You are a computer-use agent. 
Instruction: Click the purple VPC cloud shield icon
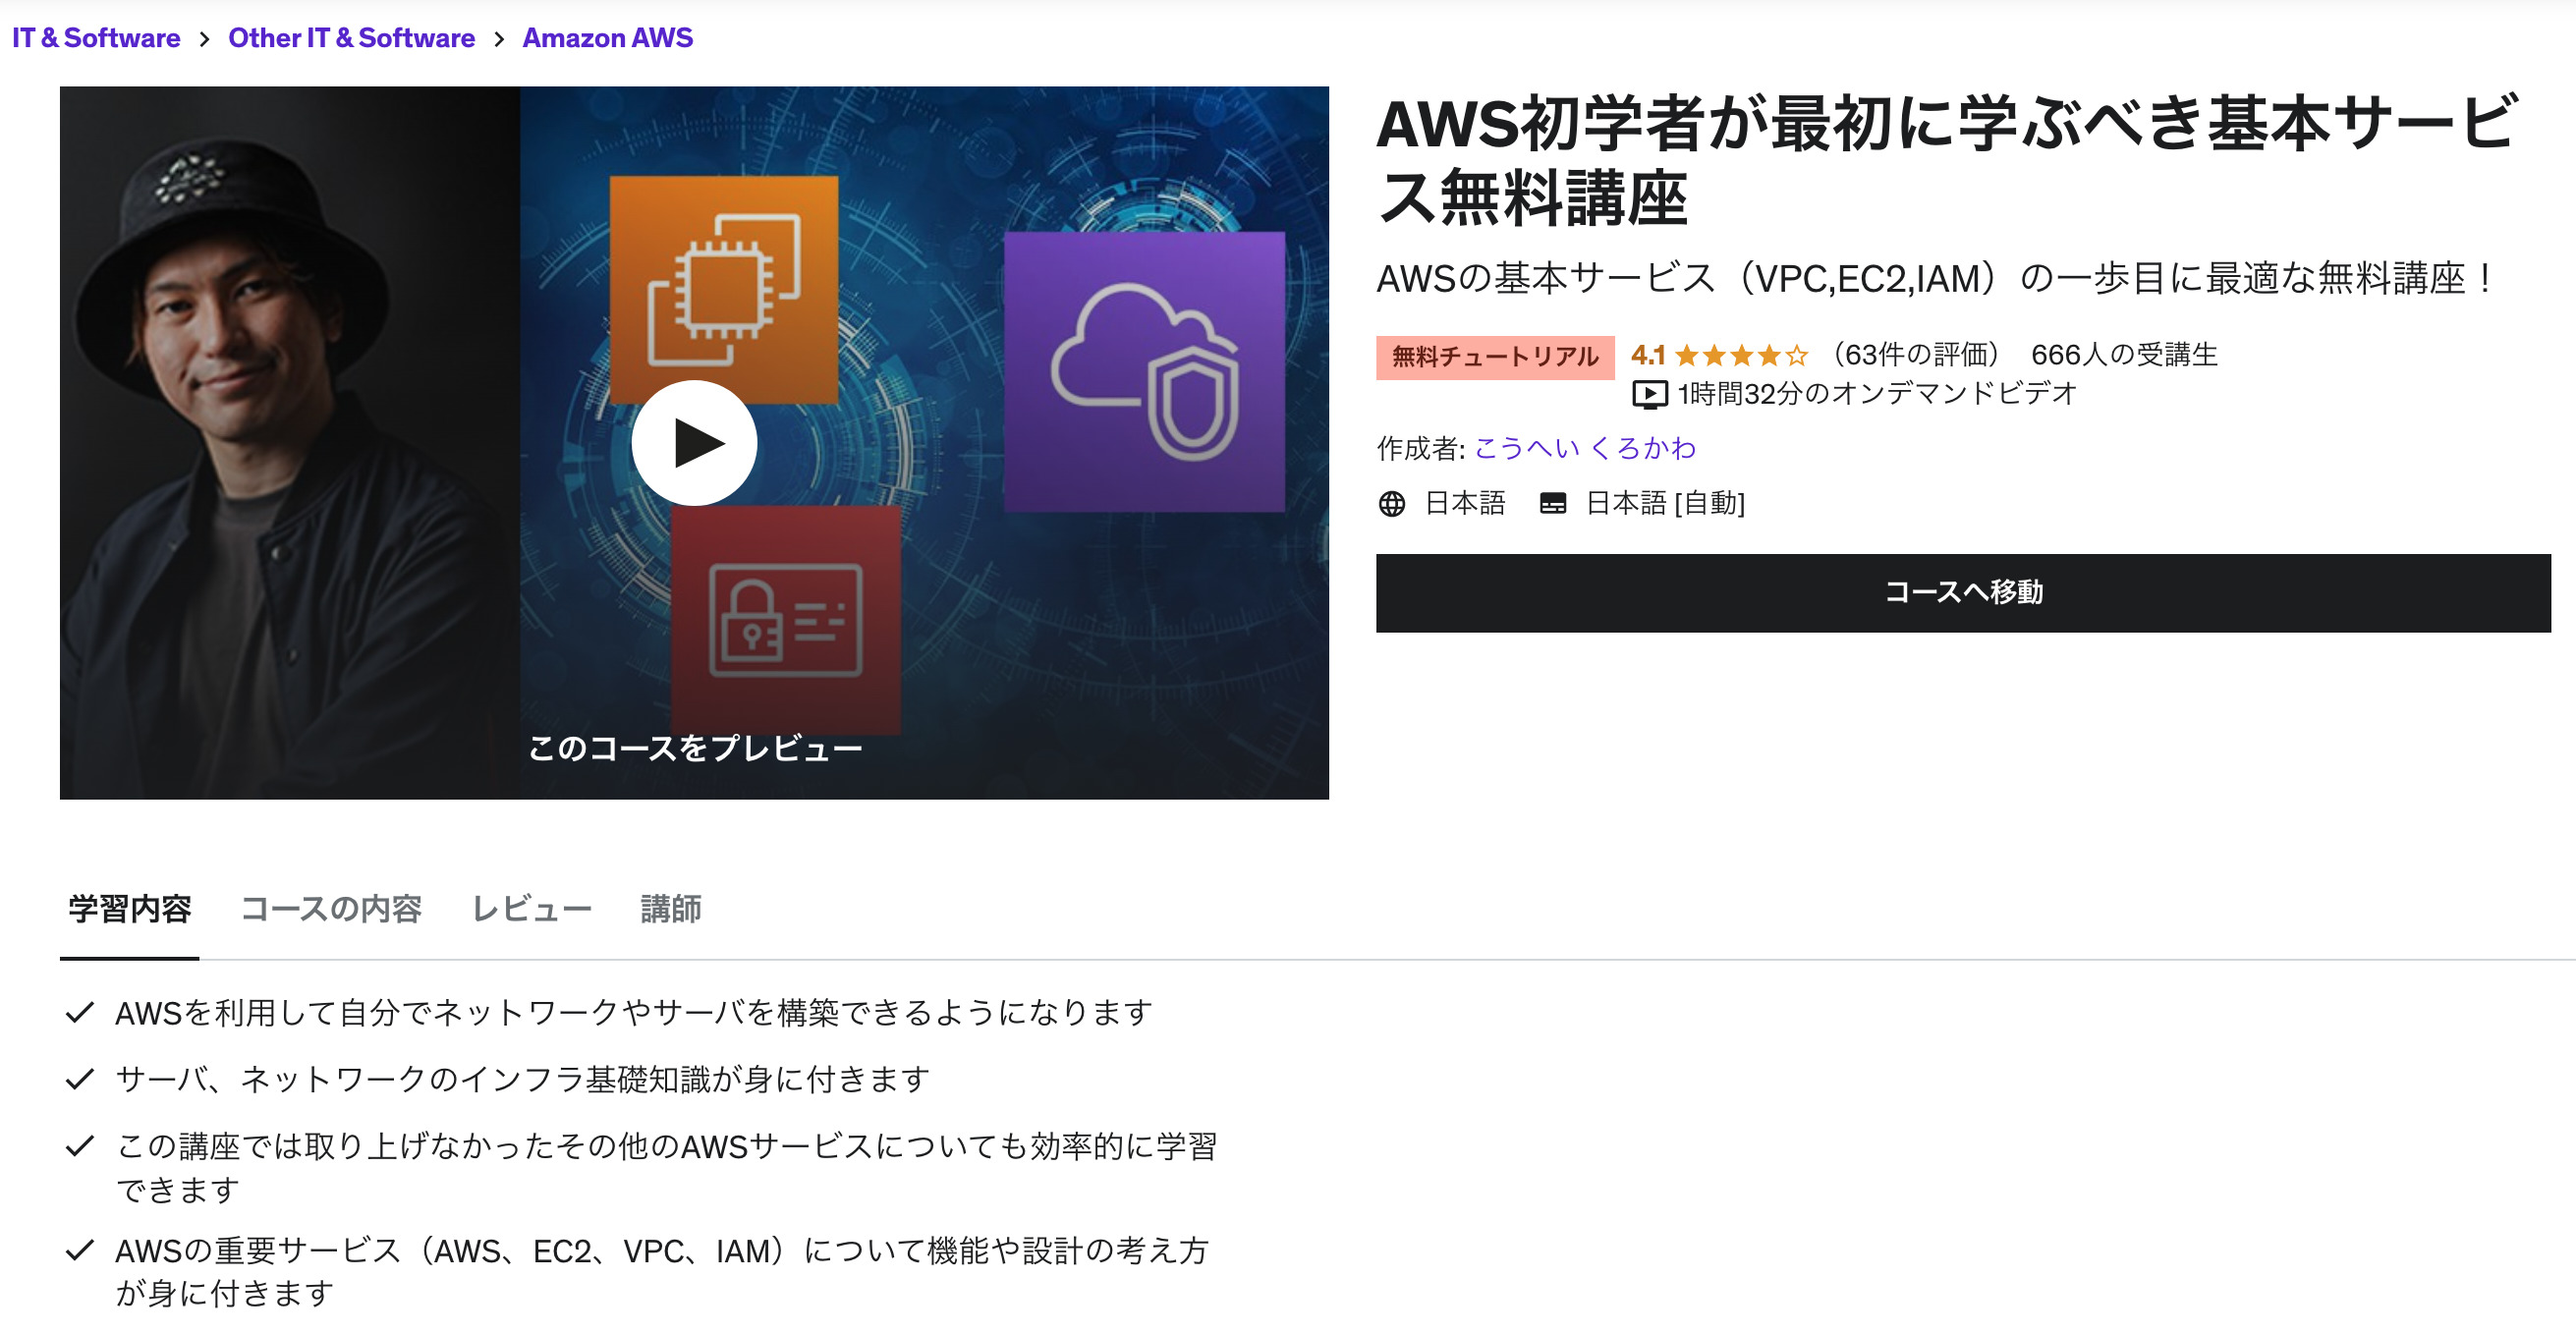[x=1144, y=372]
